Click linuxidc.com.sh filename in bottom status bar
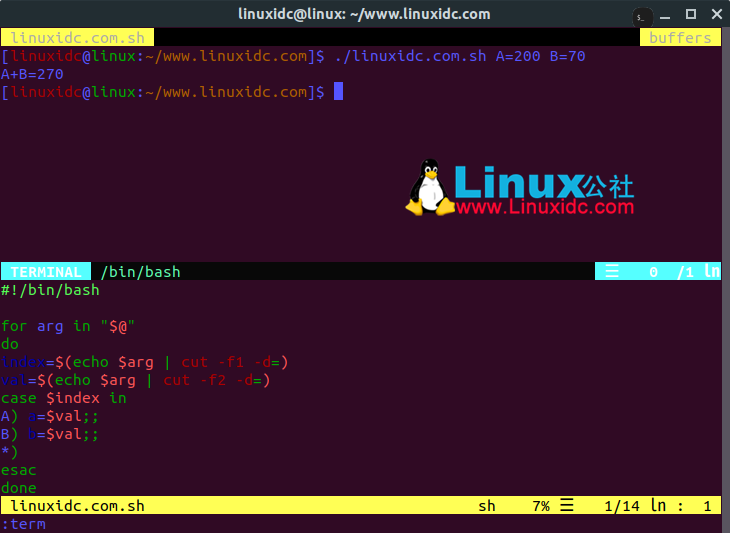 coord(77,506)
